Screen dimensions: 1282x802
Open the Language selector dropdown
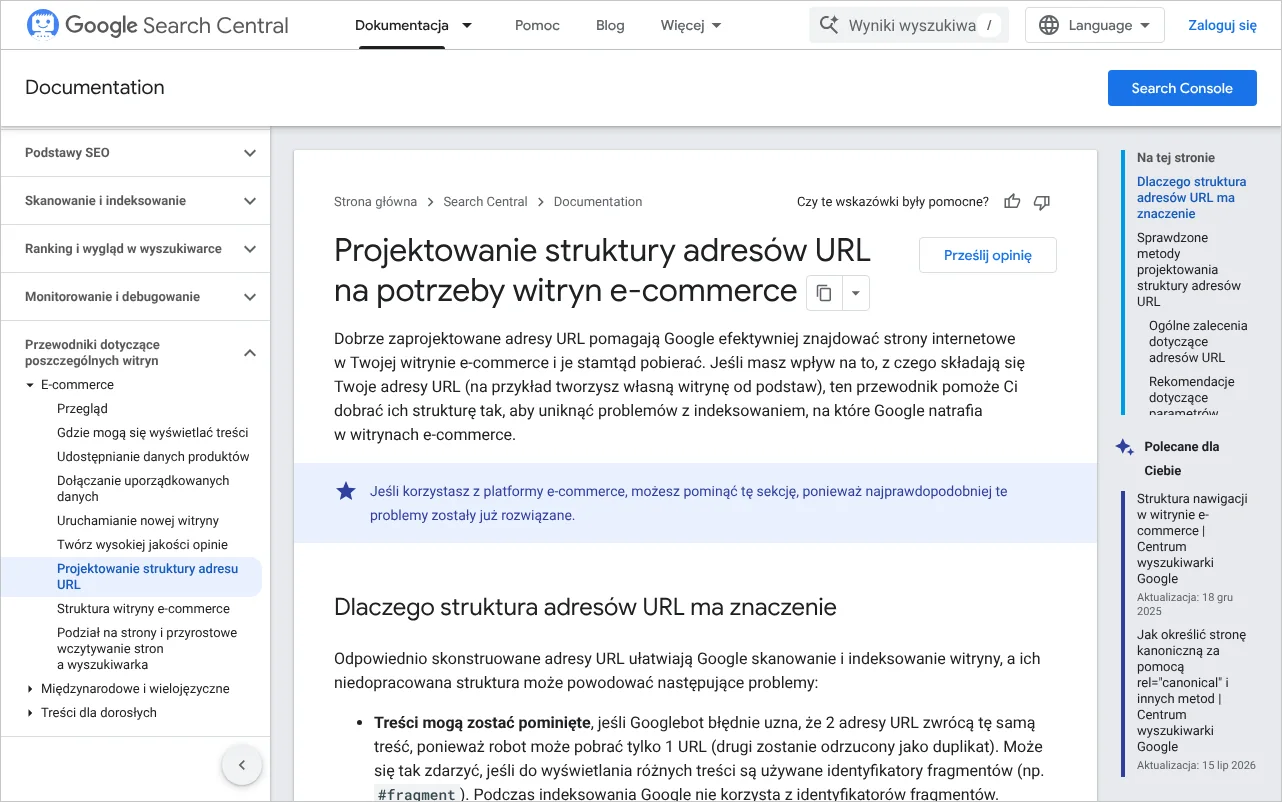pyautogui.click(x=1095, y=25)
